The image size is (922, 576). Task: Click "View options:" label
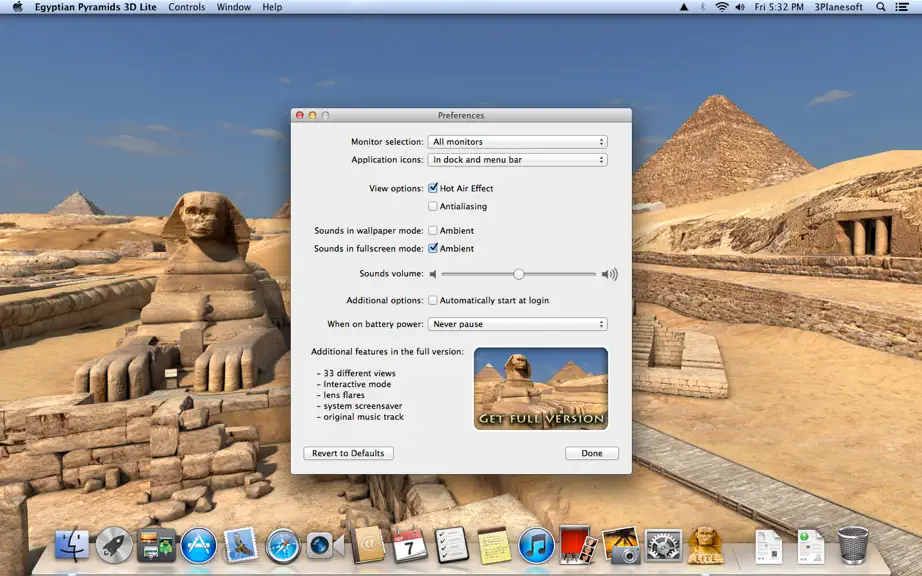(x=396, y=188)
